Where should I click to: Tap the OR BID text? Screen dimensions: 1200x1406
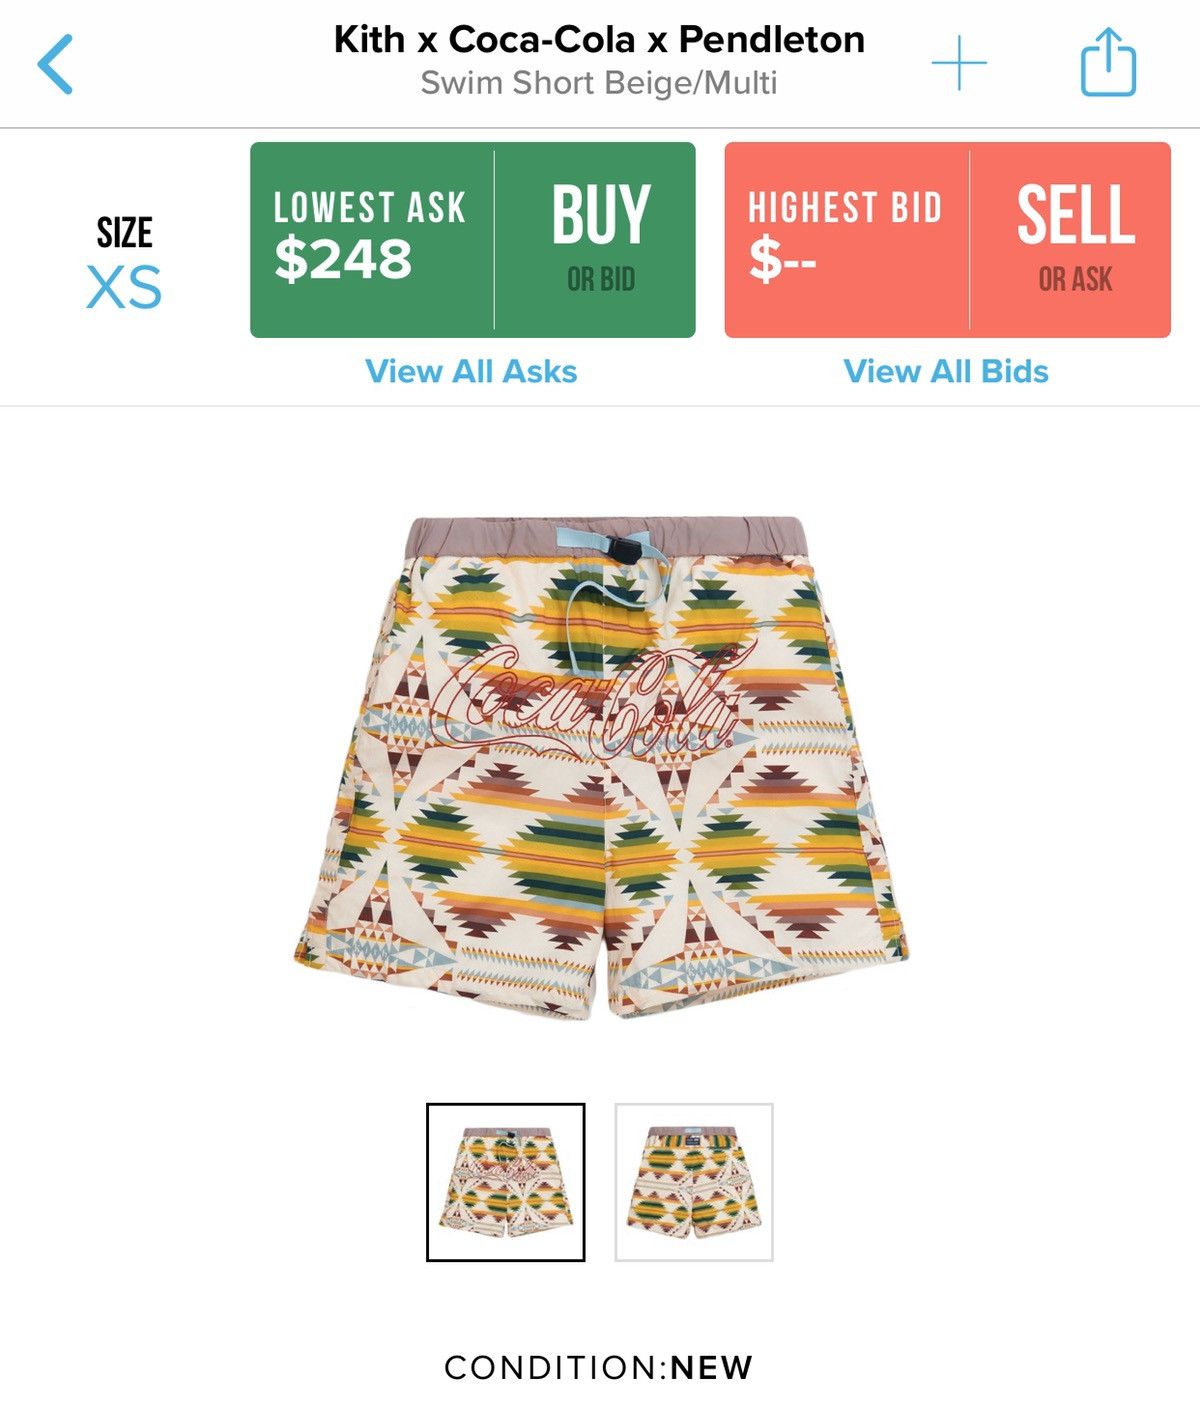coord(601,279)
